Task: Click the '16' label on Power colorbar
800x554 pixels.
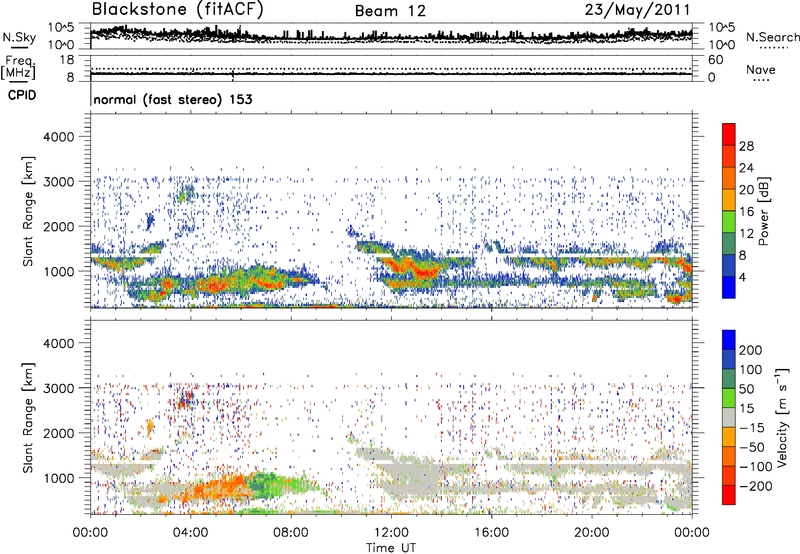Action: pos(746,212)
